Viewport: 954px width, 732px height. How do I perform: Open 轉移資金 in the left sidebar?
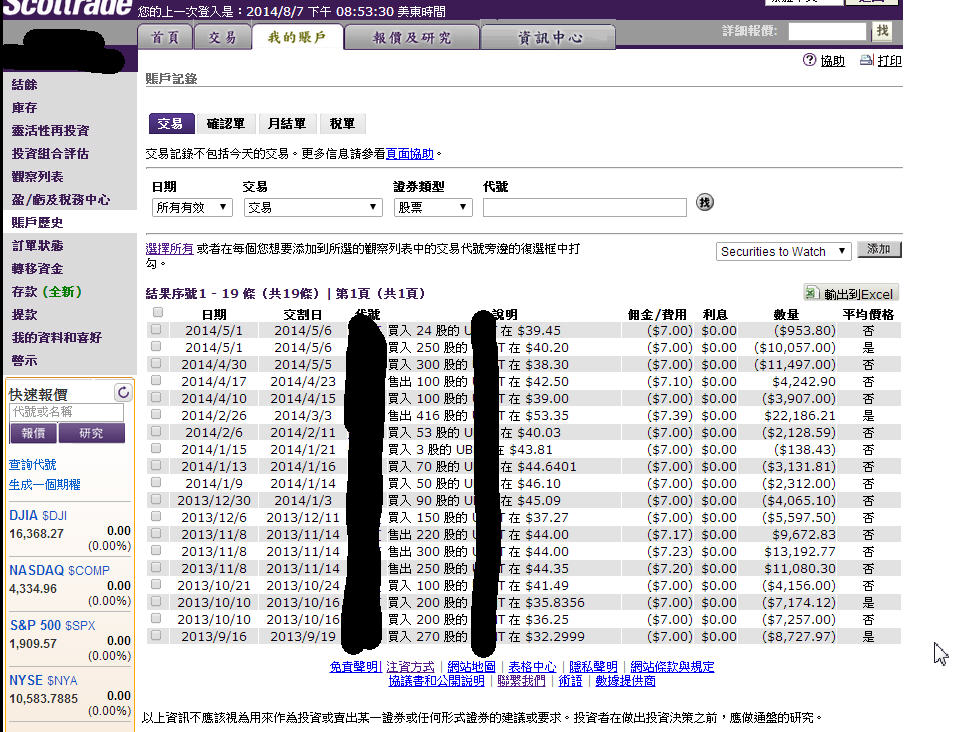tap(38, 268)
